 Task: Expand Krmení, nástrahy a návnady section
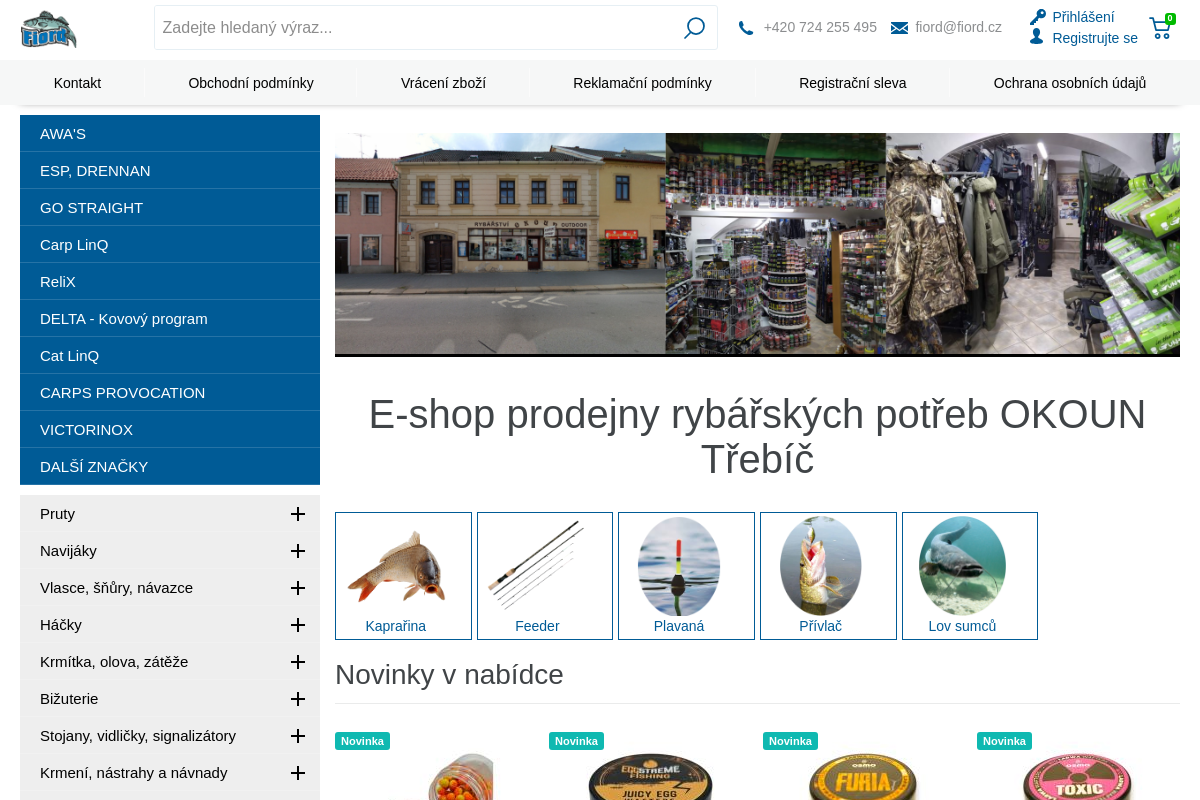(x=297, y=773)
